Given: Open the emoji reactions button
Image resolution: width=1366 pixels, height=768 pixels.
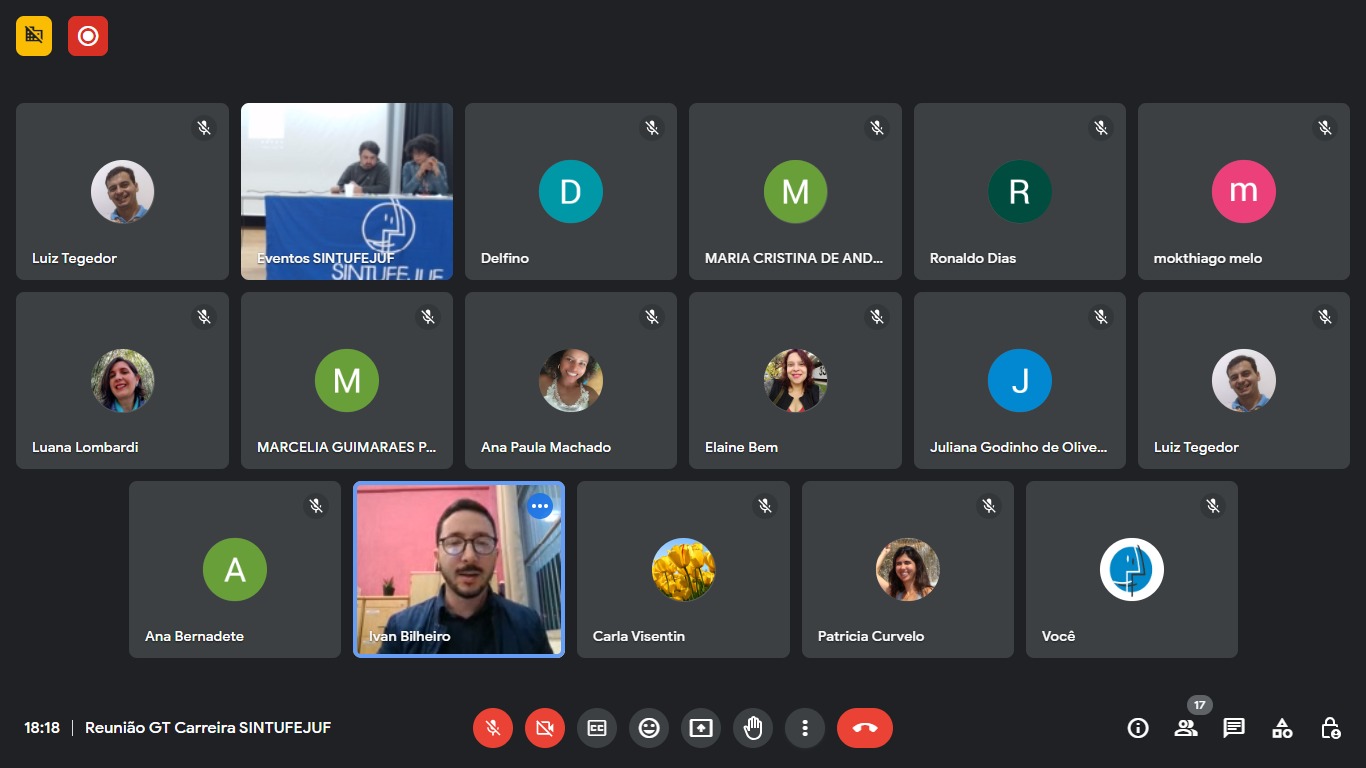Looking at the screenshot, I should [649, 728].
